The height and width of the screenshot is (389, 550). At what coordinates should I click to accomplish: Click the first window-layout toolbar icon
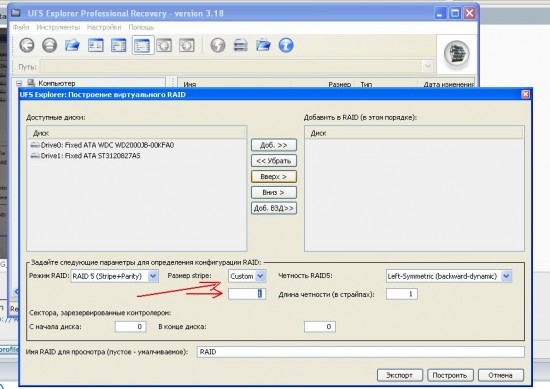click(x=95, y=45)
